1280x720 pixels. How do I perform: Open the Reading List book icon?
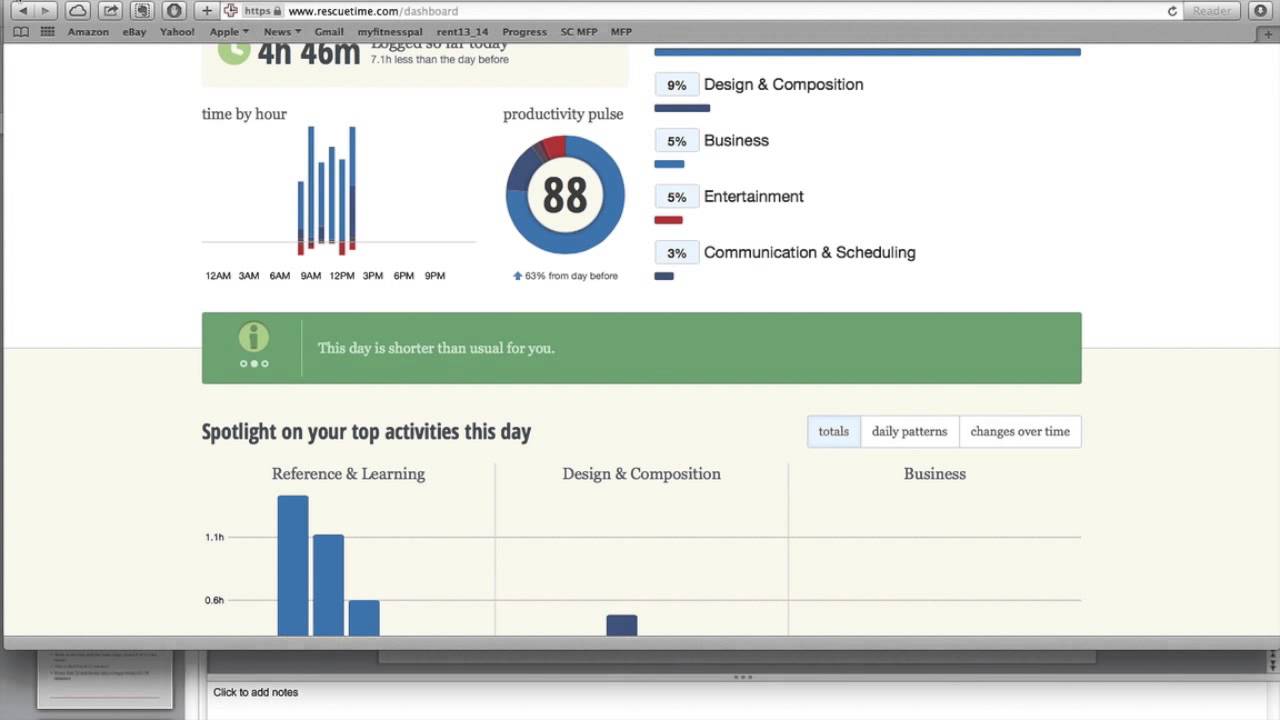tap(21, 32)
